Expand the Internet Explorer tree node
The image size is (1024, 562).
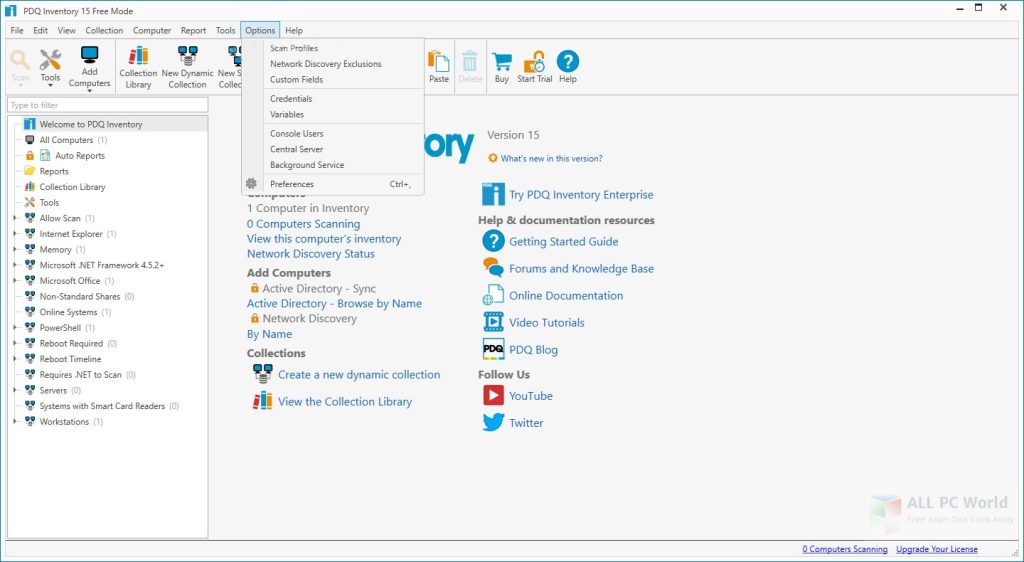[15, 234]
